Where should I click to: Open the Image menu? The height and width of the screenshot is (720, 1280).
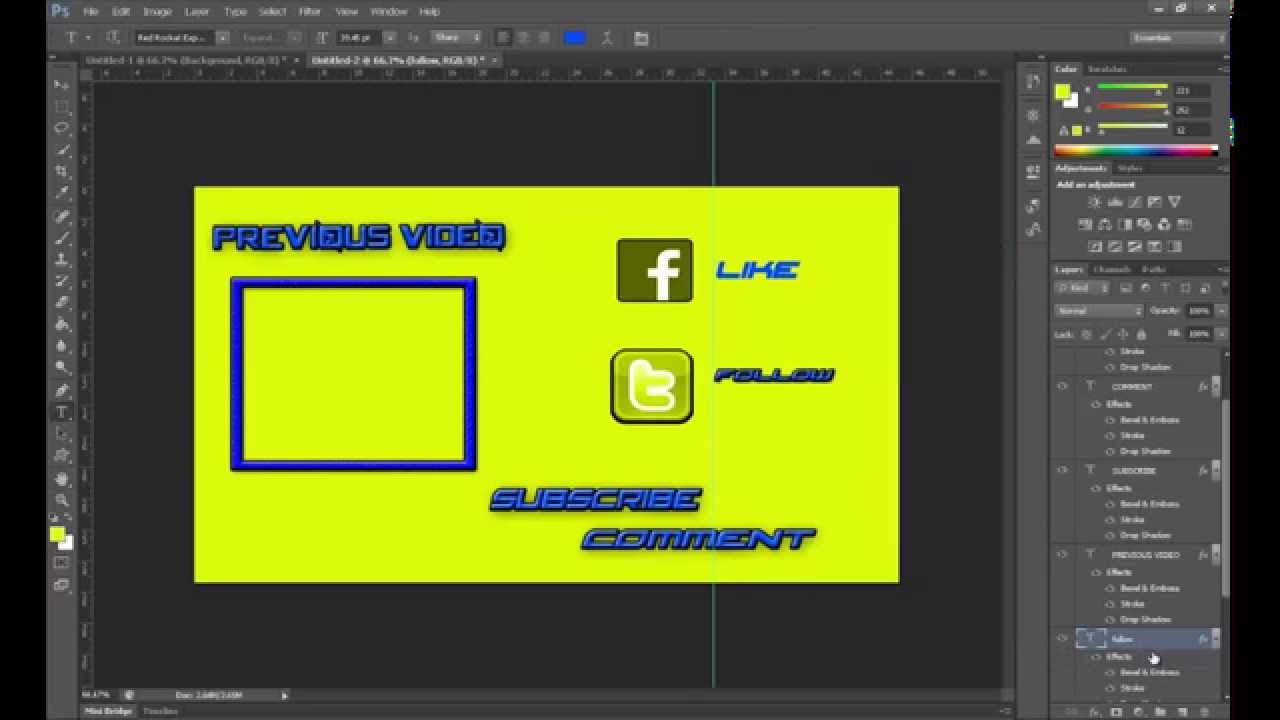(157, 11)
